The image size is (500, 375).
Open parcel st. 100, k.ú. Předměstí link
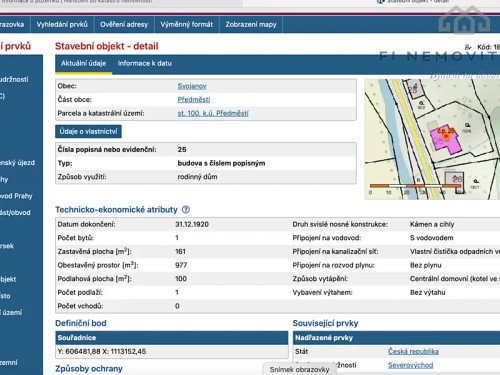tap(213, 113)
